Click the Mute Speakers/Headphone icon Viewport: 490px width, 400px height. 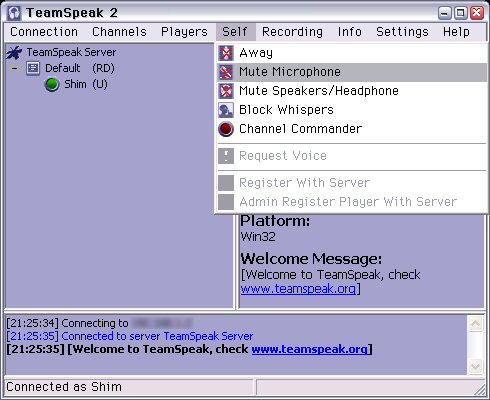[x=226, y=91]
